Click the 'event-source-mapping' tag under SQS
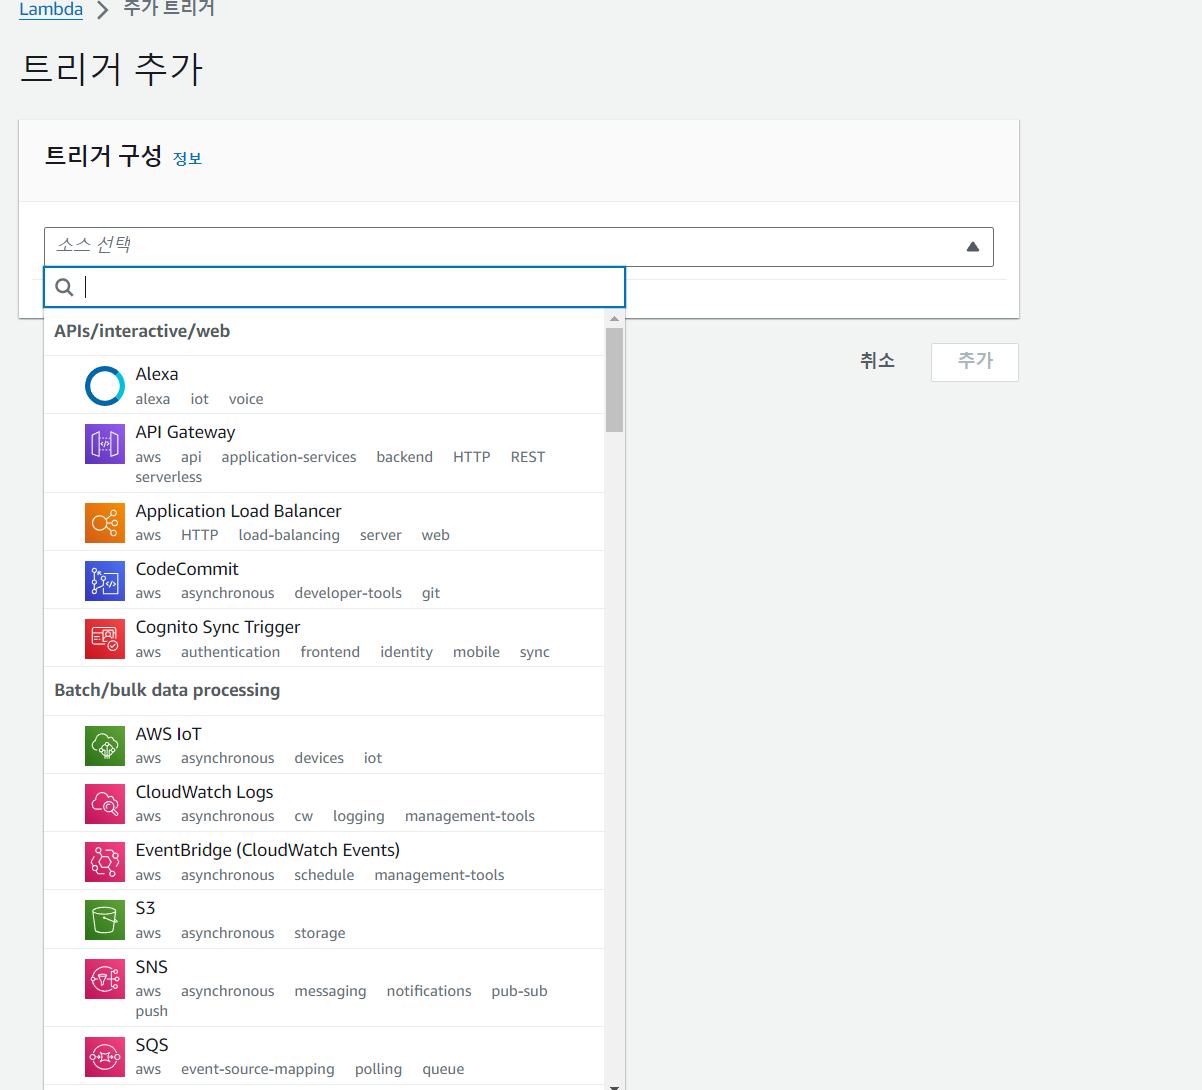Screen dimensions: 1202x1090 pyautogui.click(x=258, y=1069)
